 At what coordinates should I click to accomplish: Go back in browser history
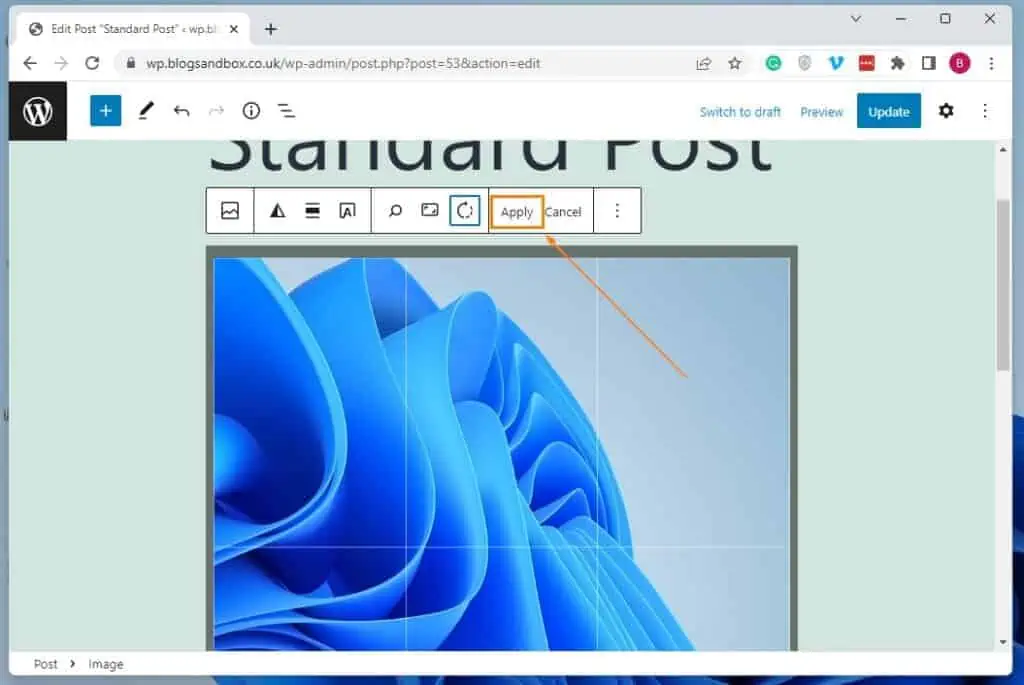pos(30,63)
